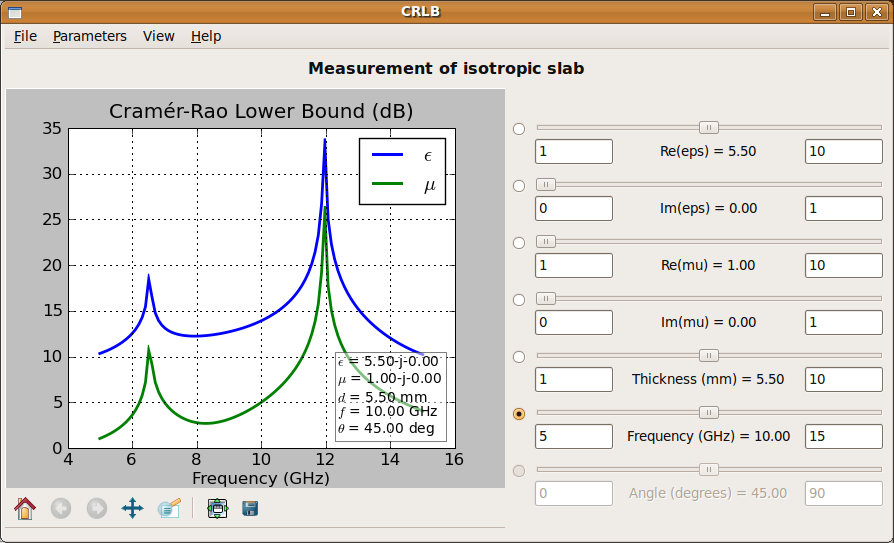Select the Im(mu) radio button
Image resolution: width=894 pixels, height=543 pixels.
518,300
